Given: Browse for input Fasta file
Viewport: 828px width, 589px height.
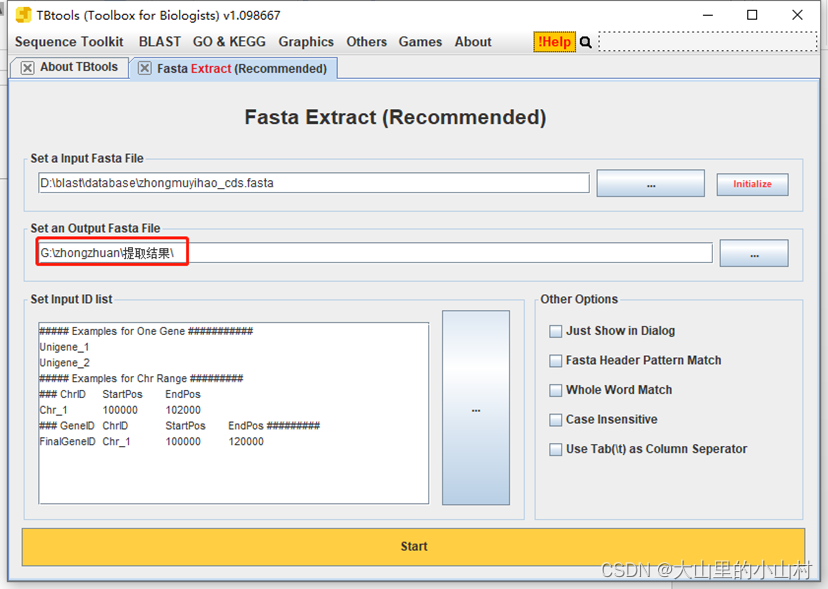Looking at the screenshot, I should pos(651,183).
